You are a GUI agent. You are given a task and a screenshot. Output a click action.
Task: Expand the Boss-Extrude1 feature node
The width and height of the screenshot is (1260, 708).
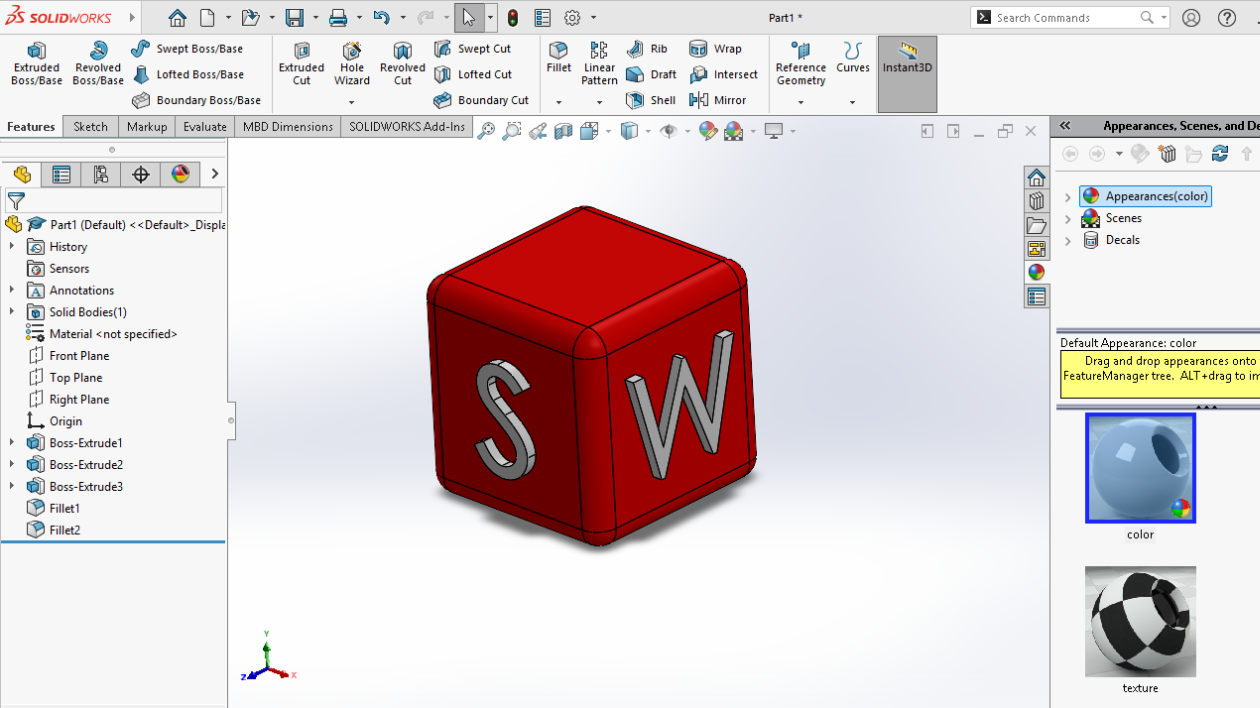point(12,443)
